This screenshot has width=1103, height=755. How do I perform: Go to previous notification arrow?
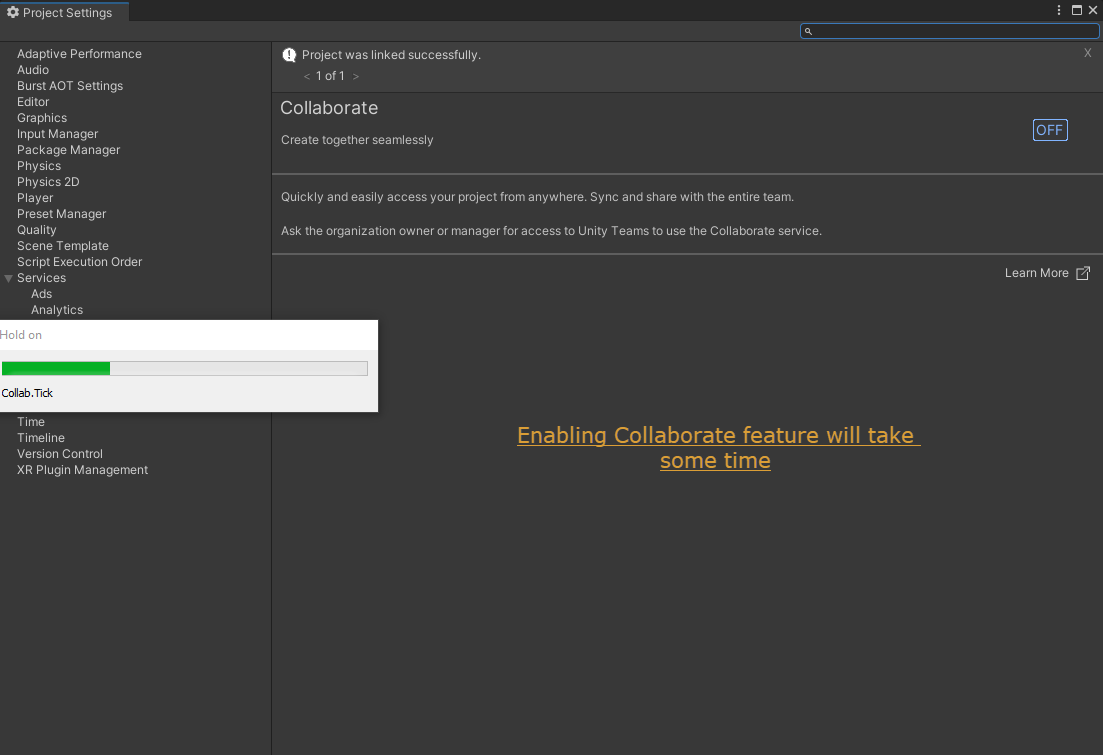pos(307,76)
